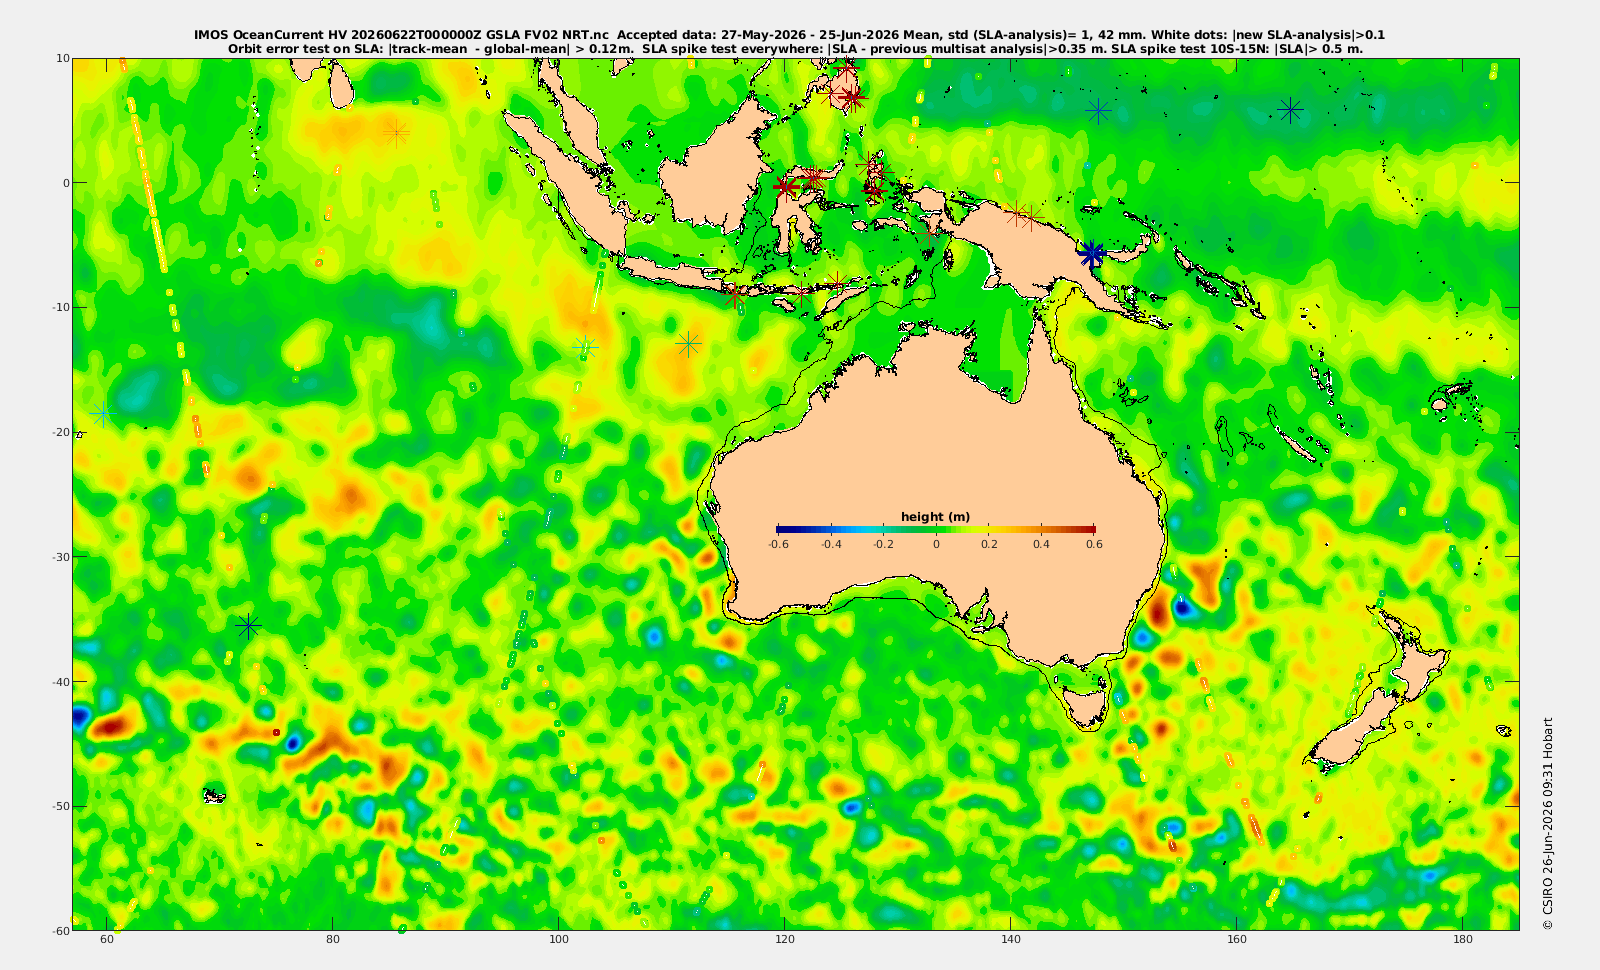The height and width of the screenshot is (970, 1600).
Task: Click the bold red asterisk at equator near 120E
Action: click(x=786, y=187)
